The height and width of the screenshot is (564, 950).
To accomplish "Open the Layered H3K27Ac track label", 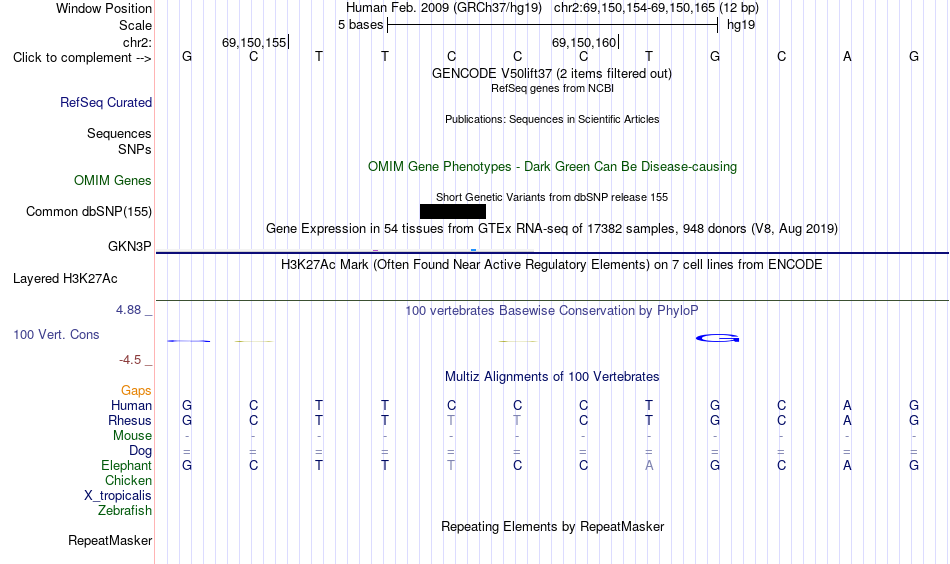I will point(65,279).
